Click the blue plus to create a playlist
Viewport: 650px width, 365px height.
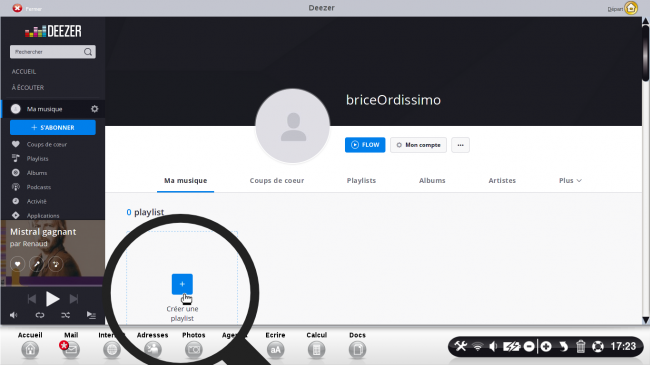click(182, 284)
